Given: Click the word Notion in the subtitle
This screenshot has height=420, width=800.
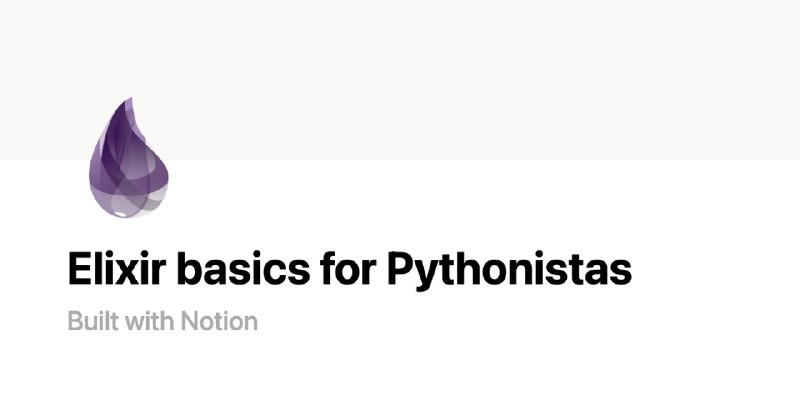Looking at the screenshot, I should click(219, 321).
